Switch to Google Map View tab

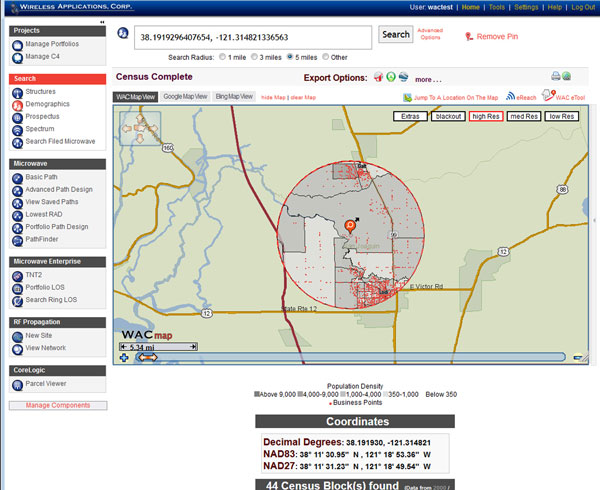[185, 97]
